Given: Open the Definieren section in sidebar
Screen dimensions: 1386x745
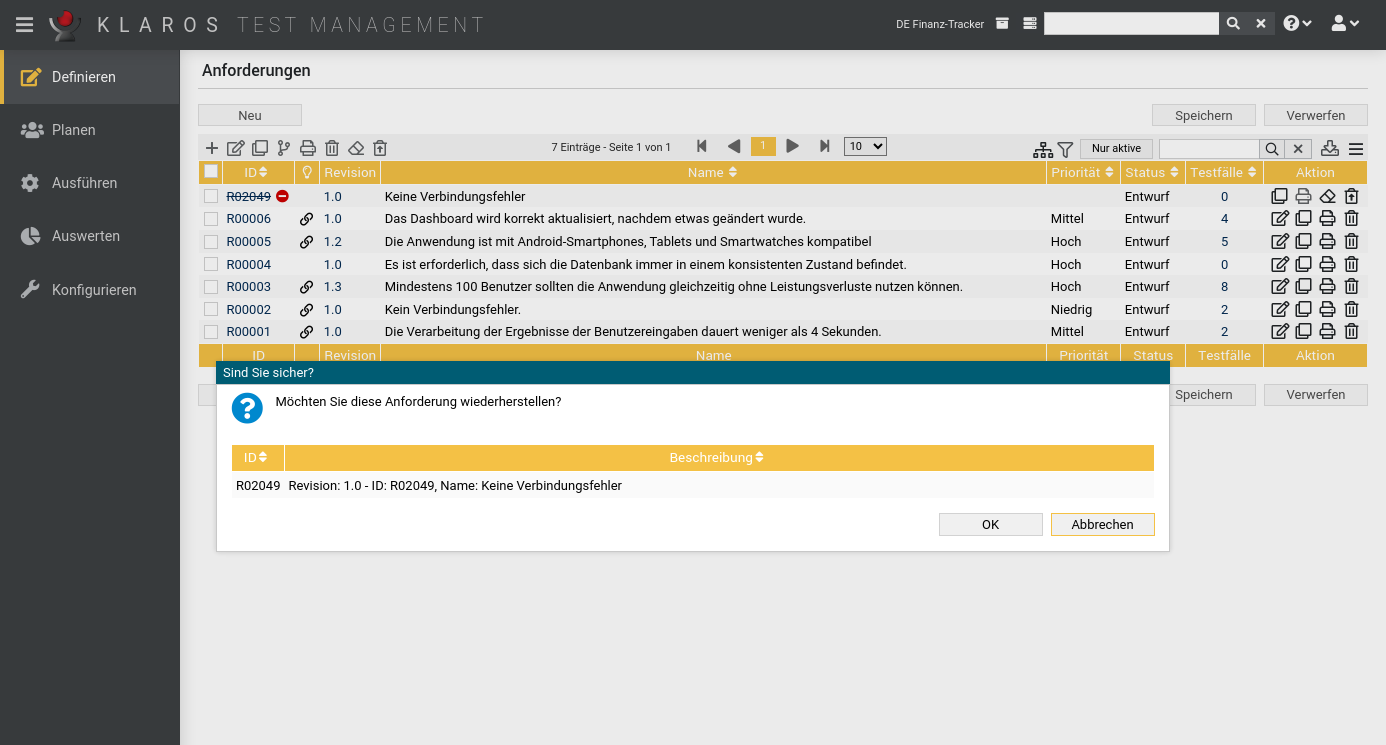Looking at the screenshot, I should [x=90, y=77].
